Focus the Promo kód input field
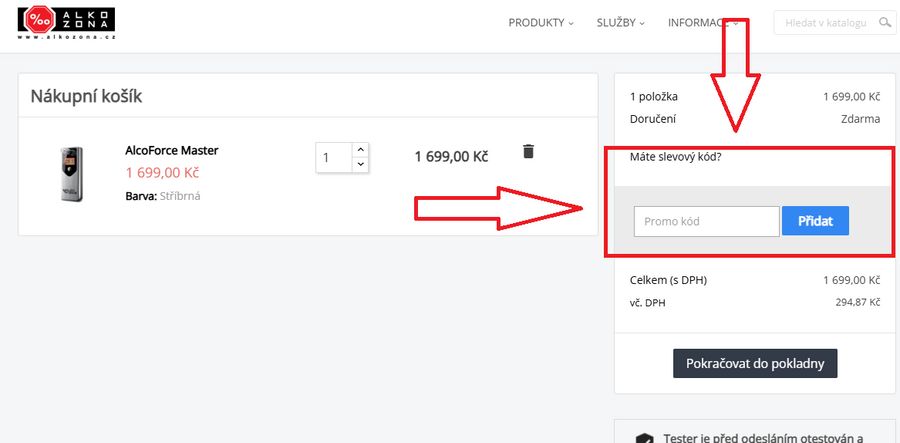This screenshot has height=443, width=900. pyautogui.click(x=706, y=221)
